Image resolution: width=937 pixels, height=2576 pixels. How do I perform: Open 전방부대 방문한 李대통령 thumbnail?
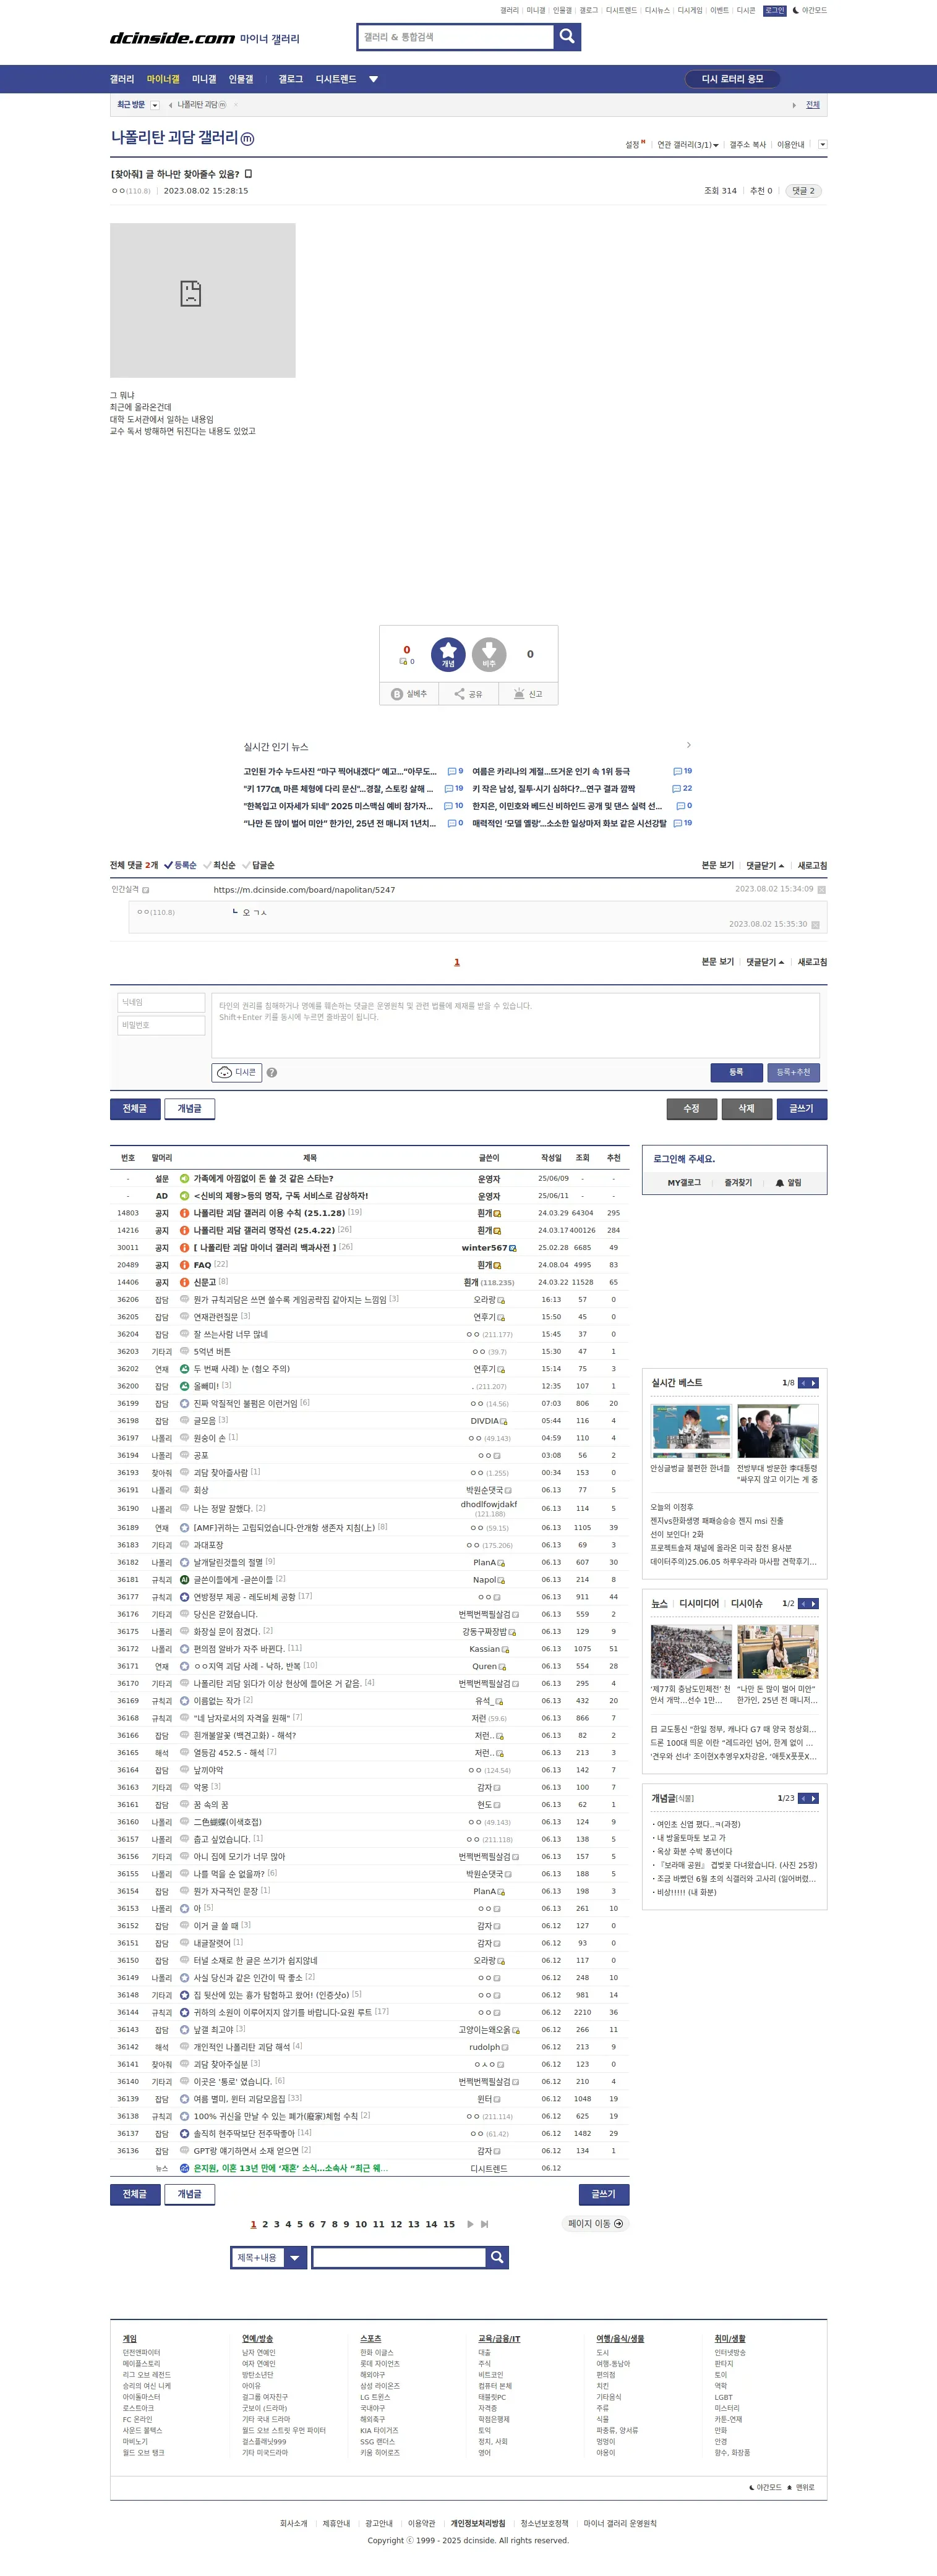coord(777,1431)
